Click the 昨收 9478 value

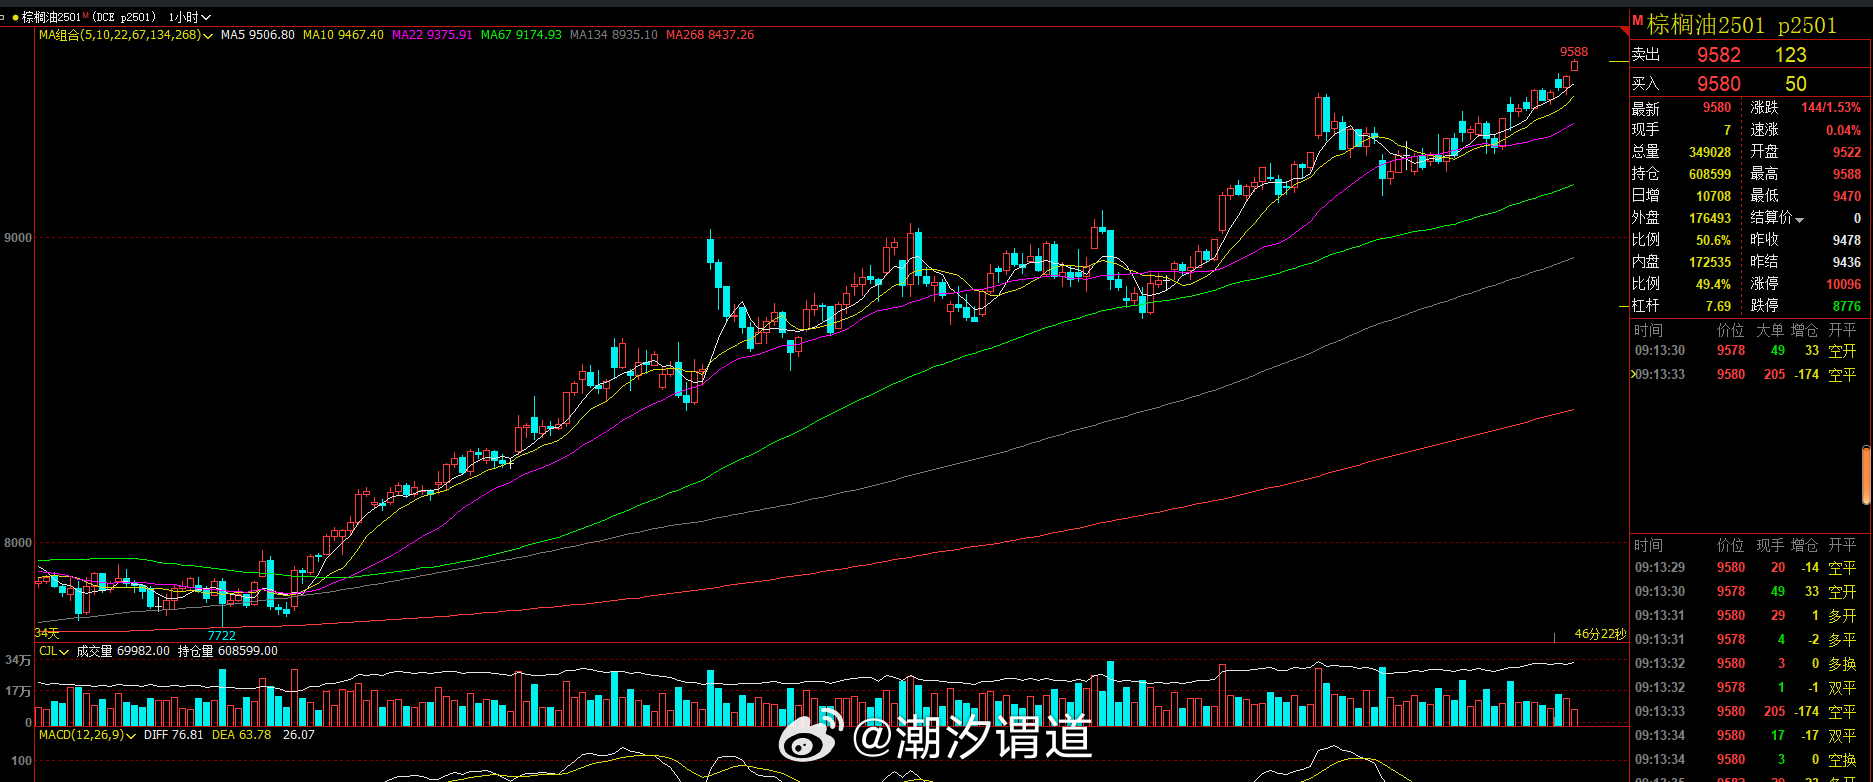click(1847, 240)
